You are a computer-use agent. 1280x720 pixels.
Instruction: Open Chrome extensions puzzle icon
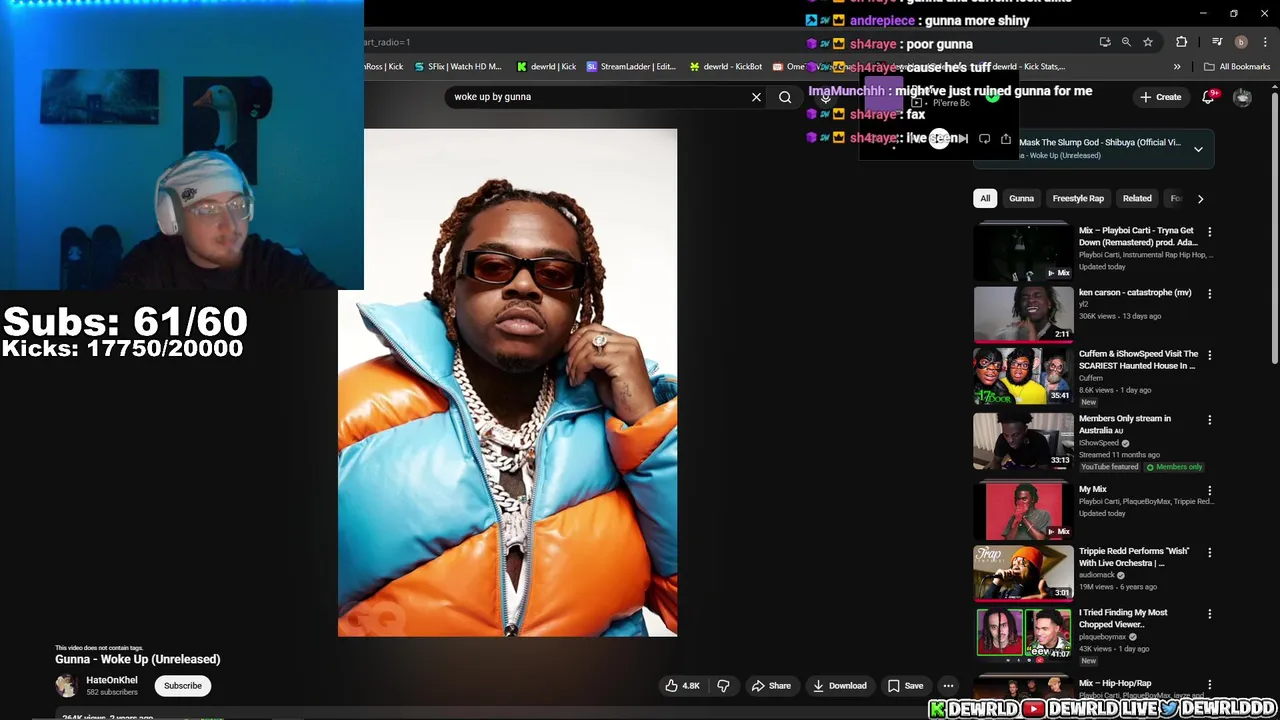1182,42
